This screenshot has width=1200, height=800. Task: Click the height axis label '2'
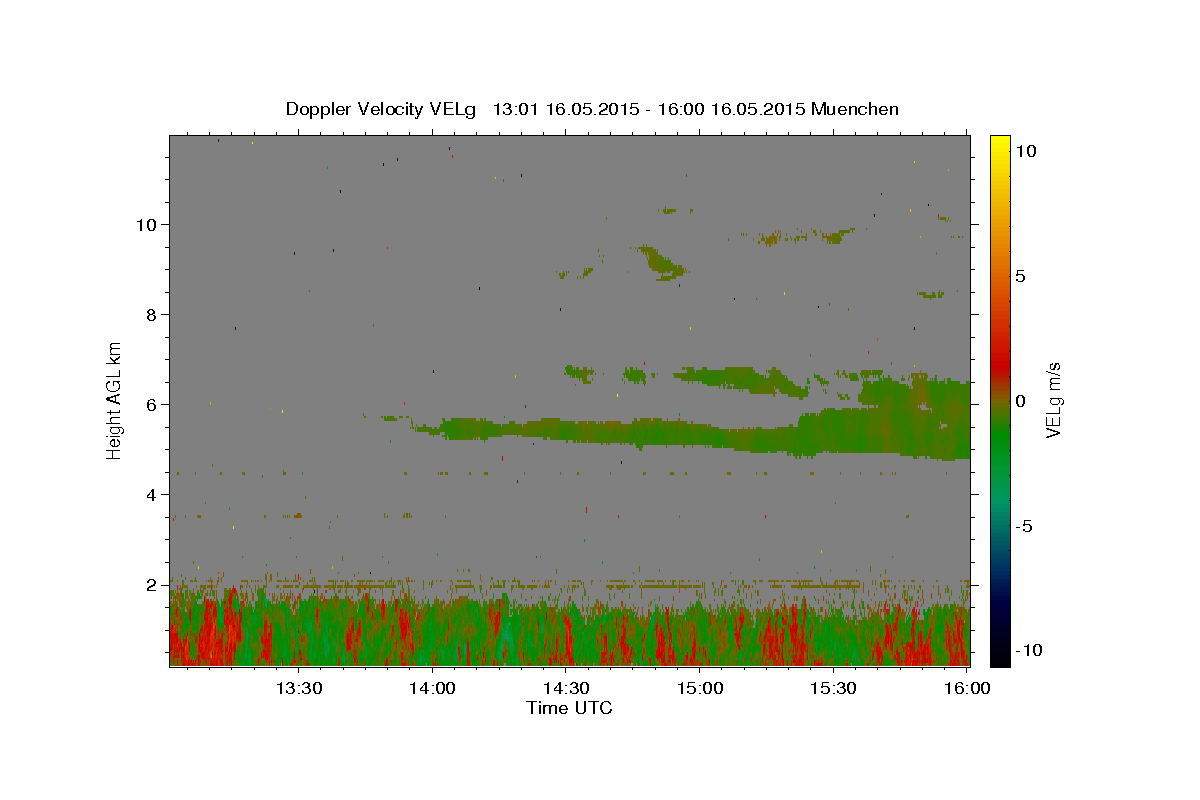coord(151,584)
